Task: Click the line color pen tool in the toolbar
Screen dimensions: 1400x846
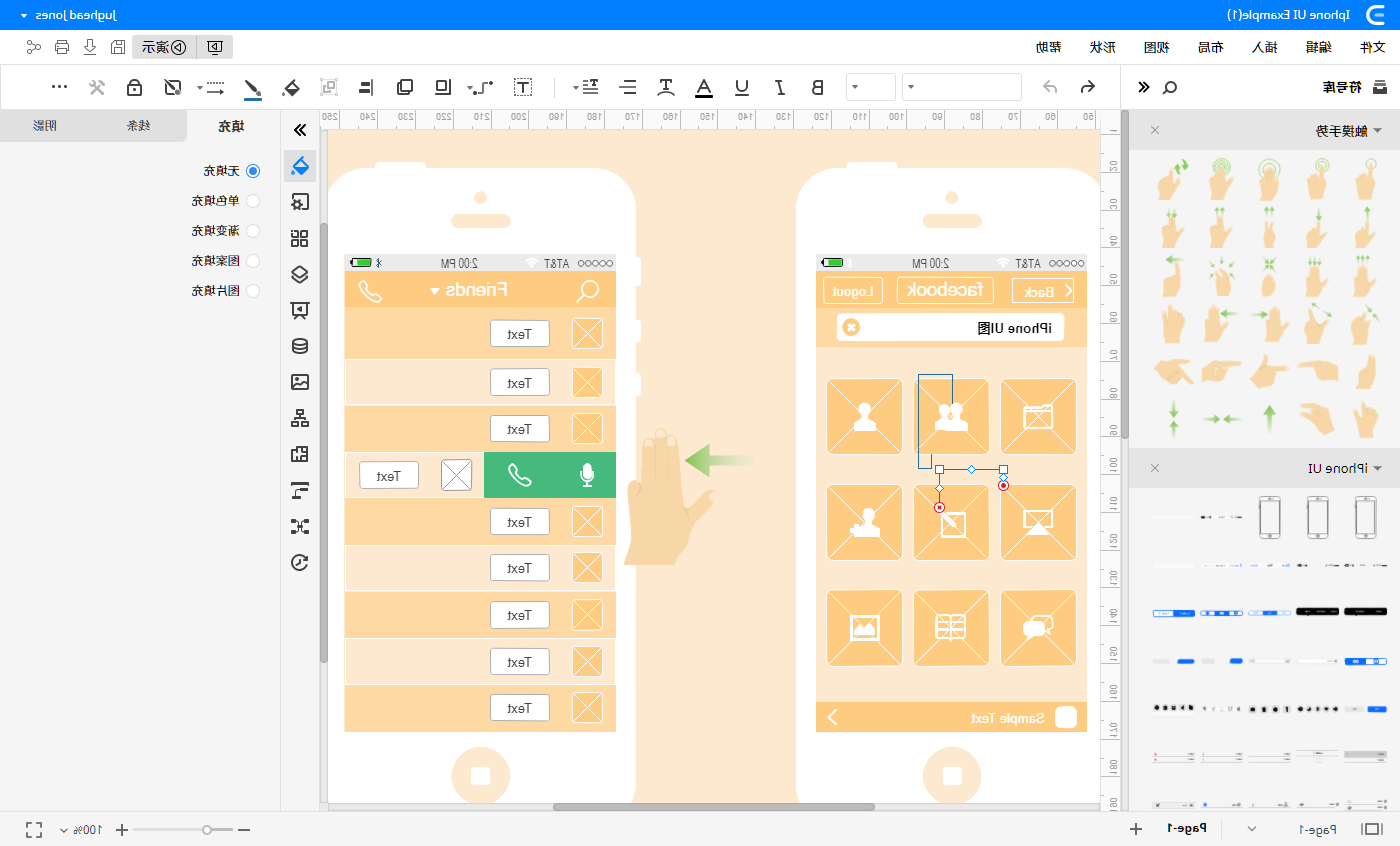Action: coord(252,88)
